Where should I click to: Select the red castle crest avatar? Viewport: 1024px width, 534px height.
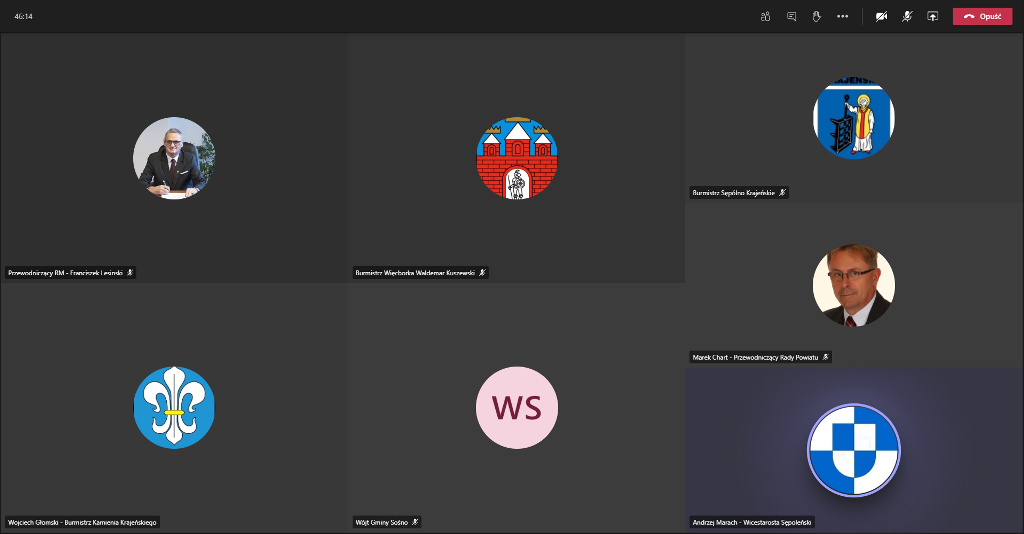pos(517,158)
